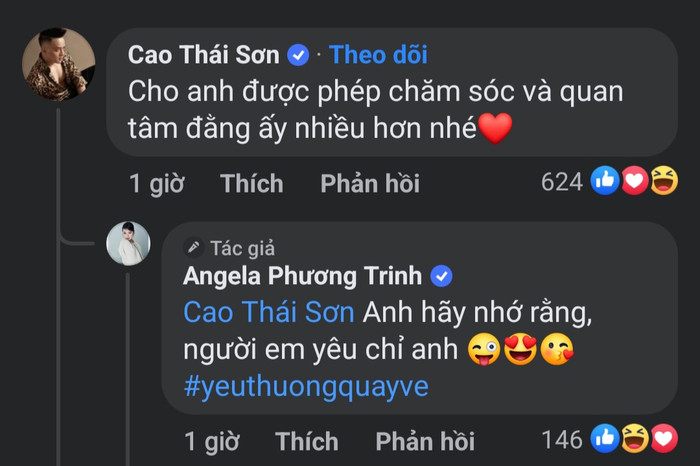Click the haha reaction icon on first comment
This screenshot has width=700, height=466.
click(x=662, y=181)
